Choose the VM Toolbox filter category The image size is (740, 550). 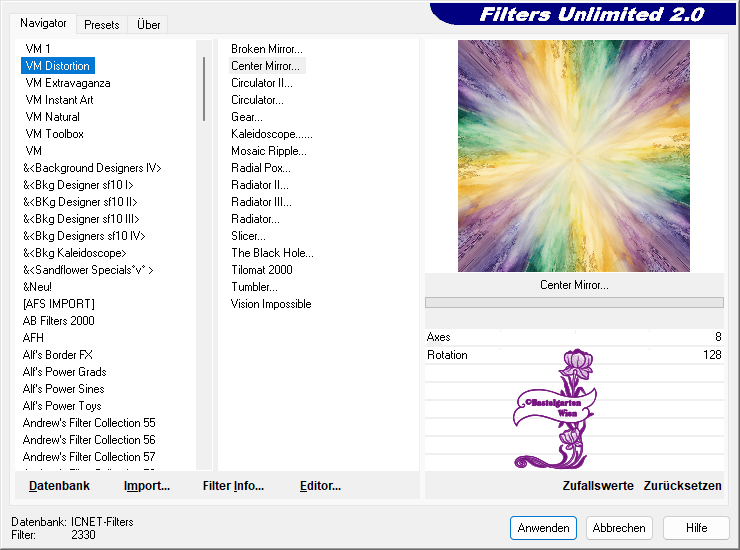55,134
